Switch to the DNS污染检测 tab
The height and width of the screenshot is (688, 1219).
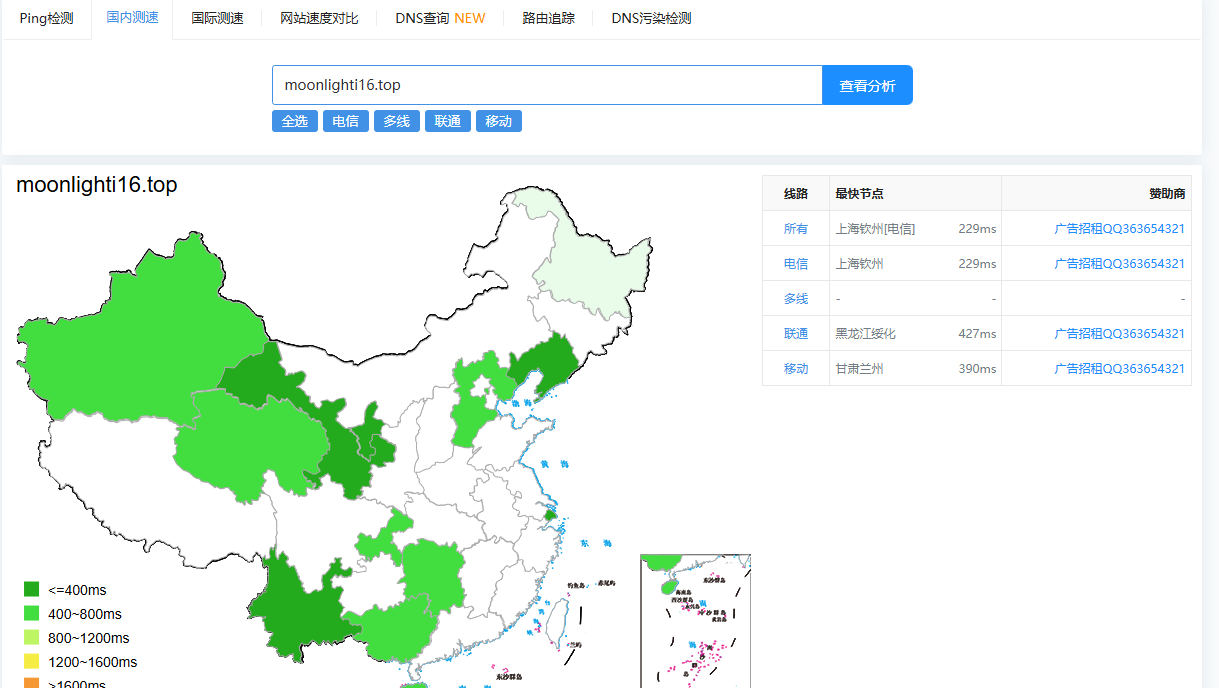click(651, 18)
